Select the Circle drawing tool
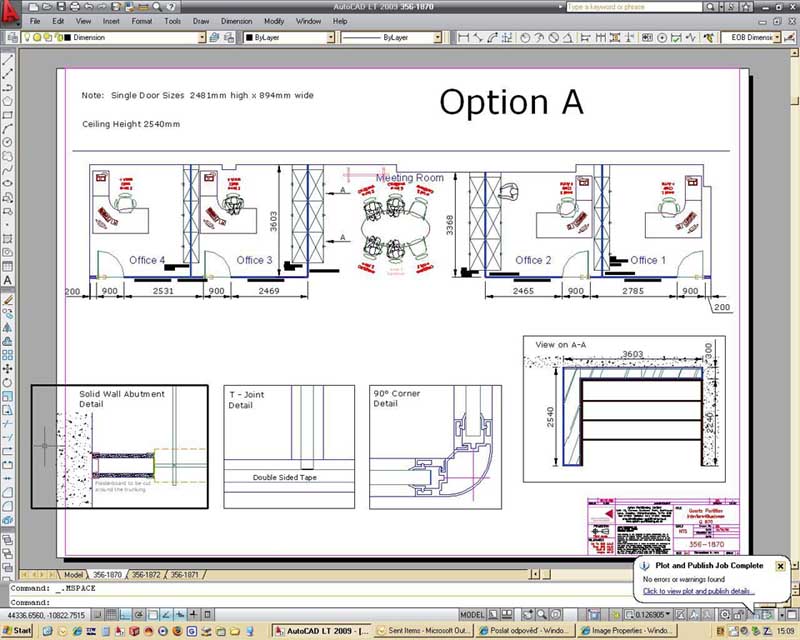This screenshot has height=640, width=800. pyautogui.click(x=8, y=142)
